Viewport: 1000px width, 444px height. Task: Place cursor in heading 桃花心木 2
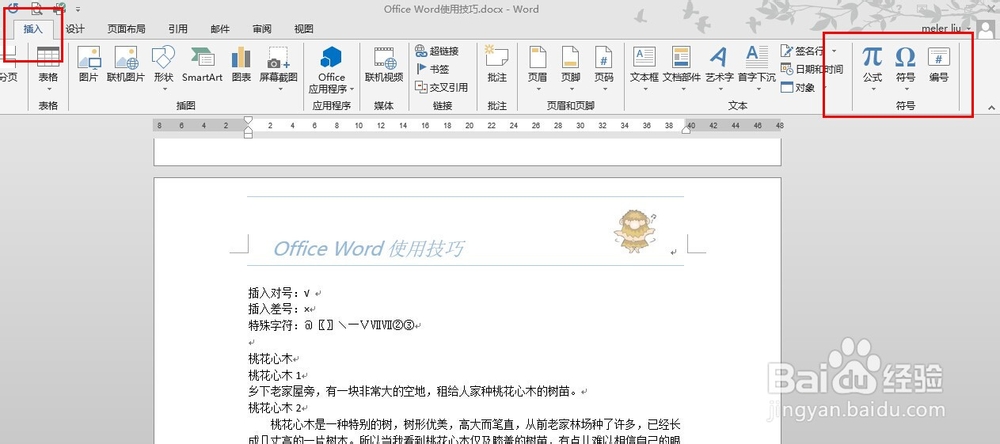pos(274,407)
